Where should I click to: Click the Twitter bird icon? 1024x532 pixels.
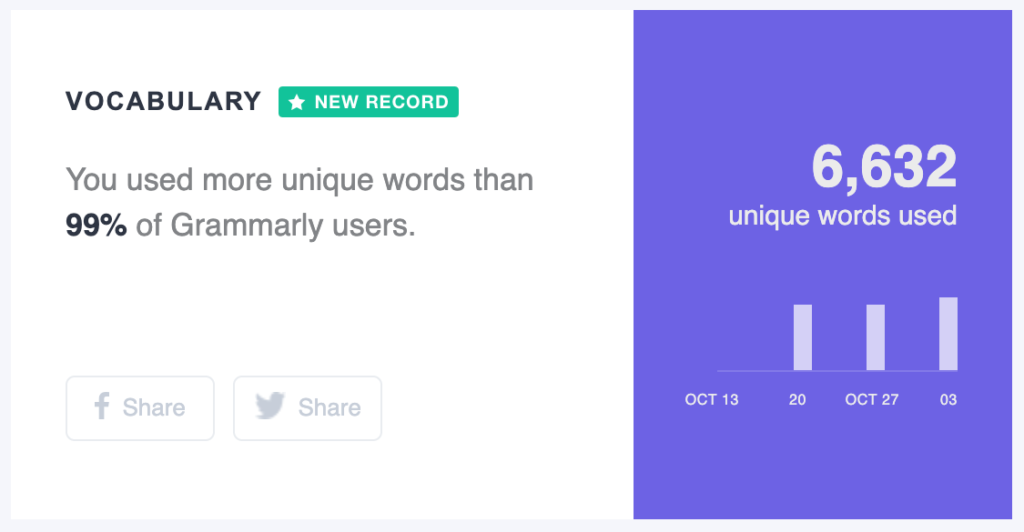pos(270,407)
